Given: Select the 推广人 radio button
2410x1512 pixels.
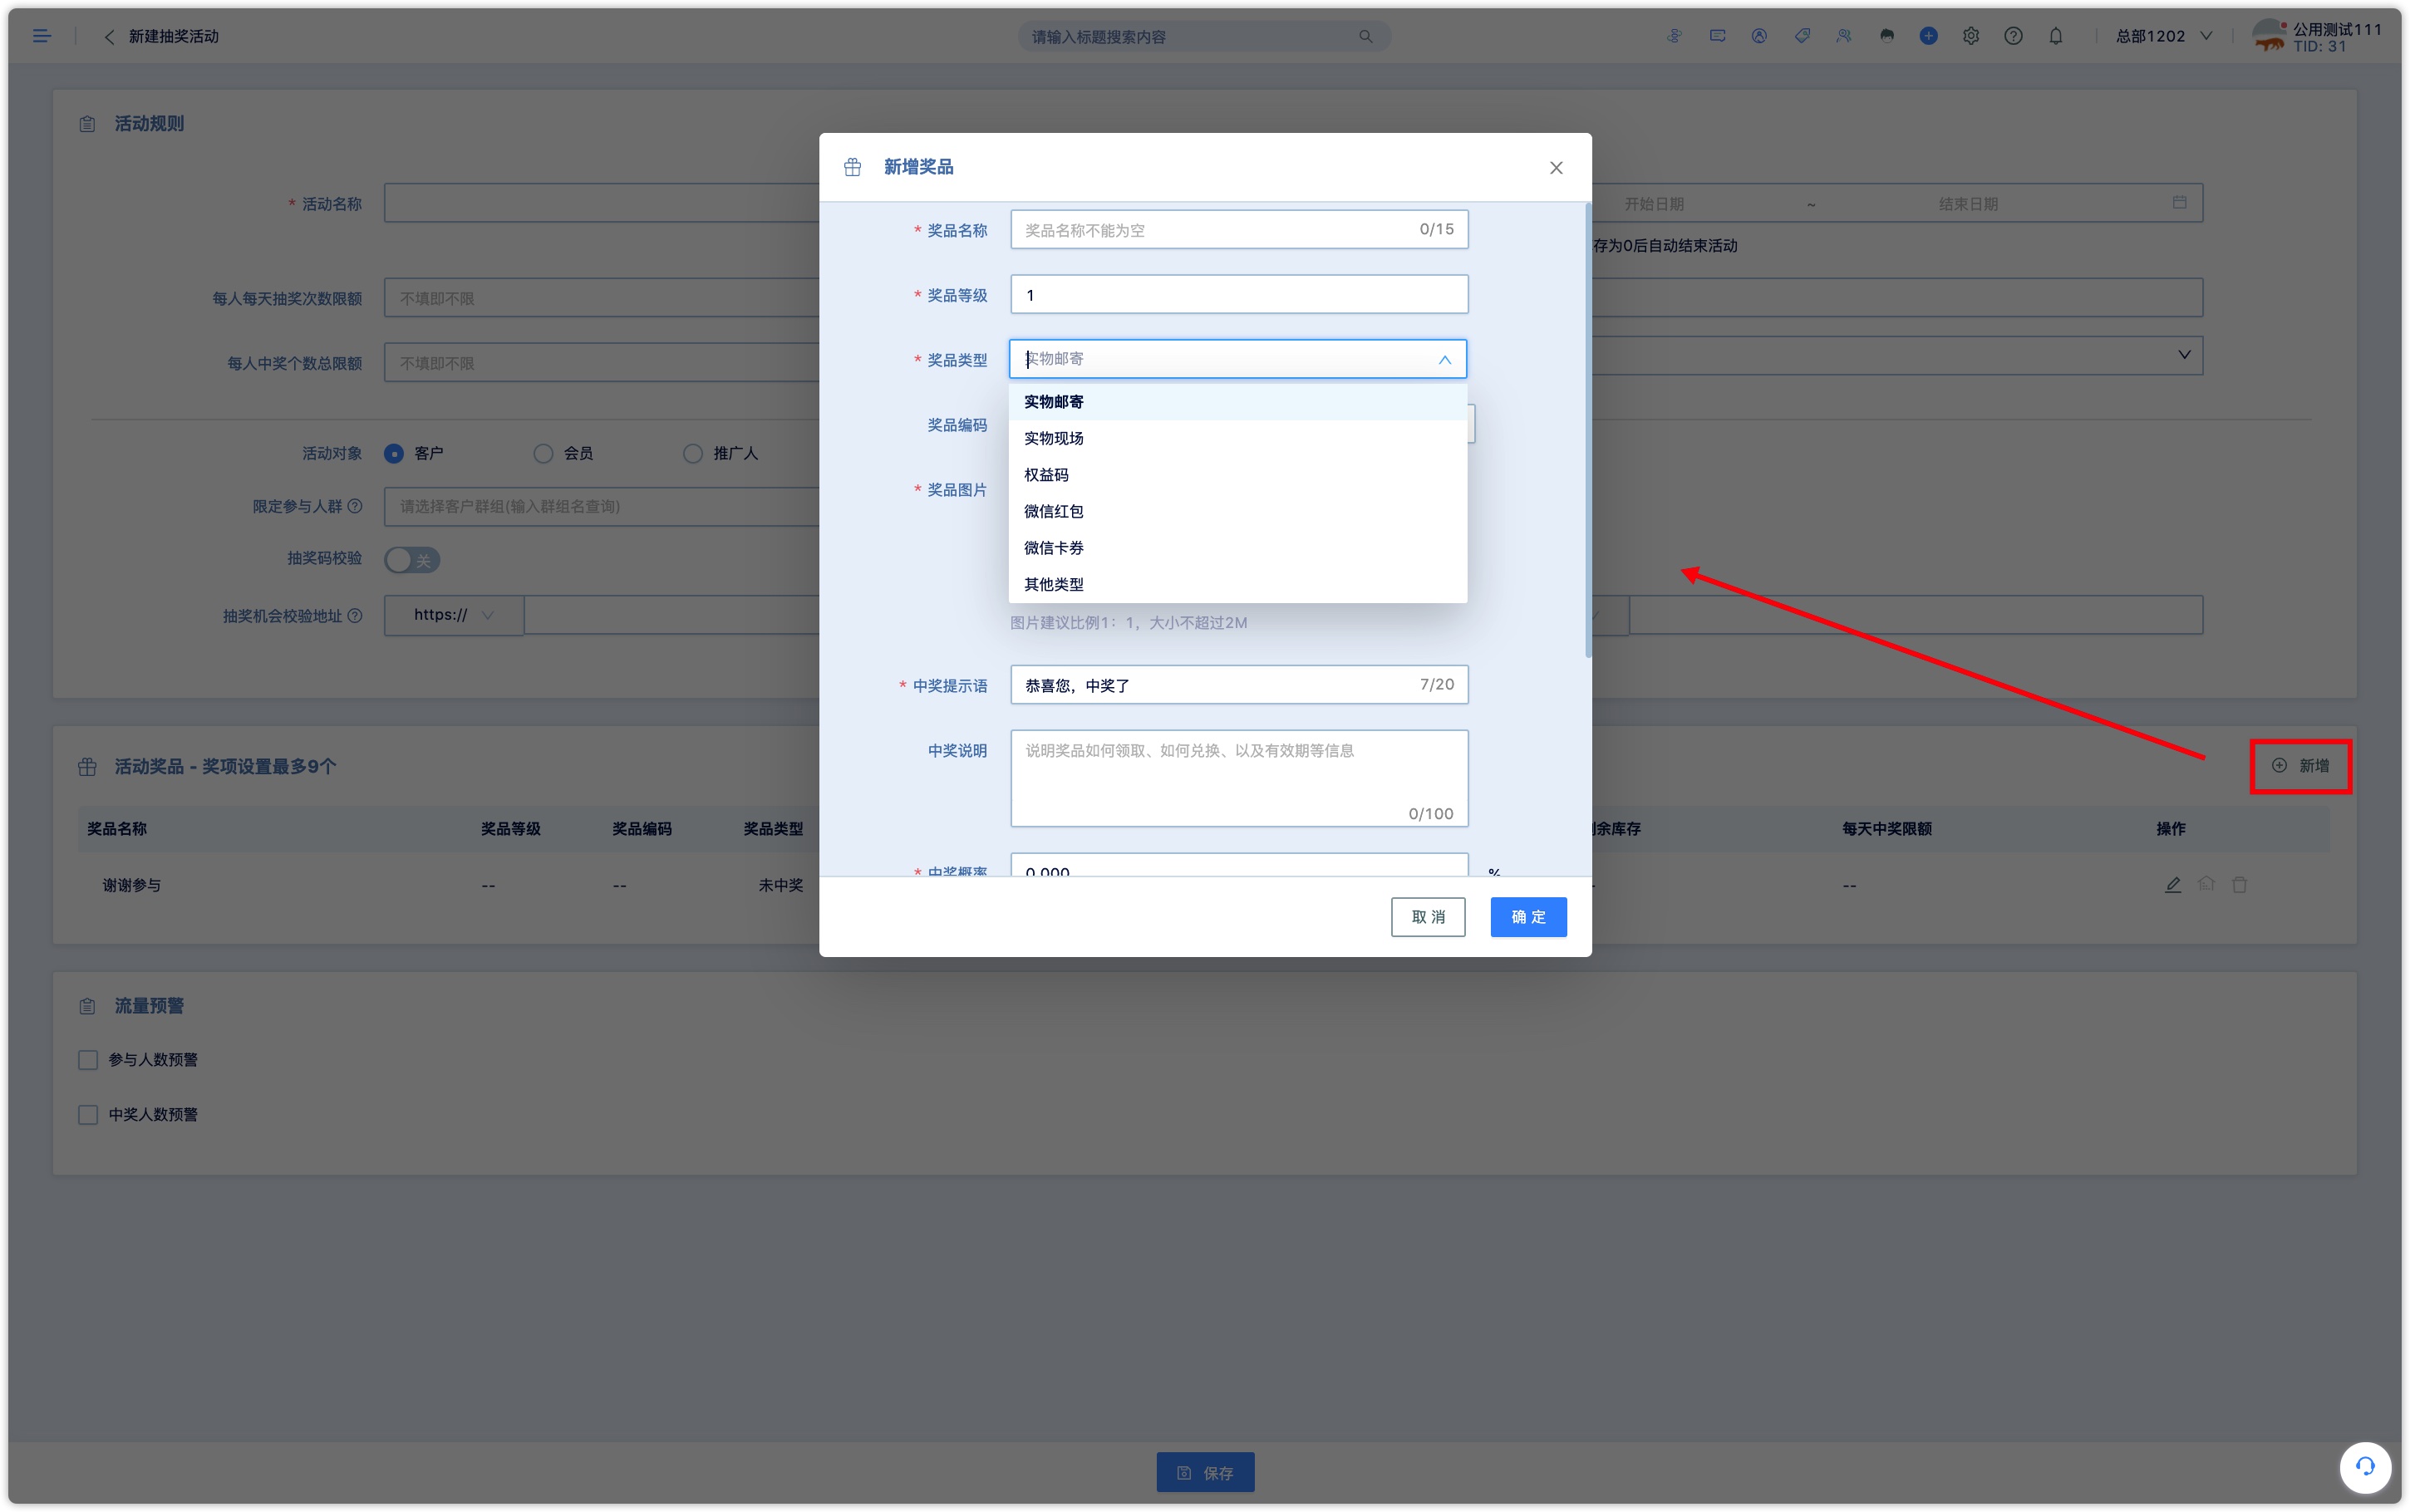Looking at the screenshot, I should click(x=692, y=454).
